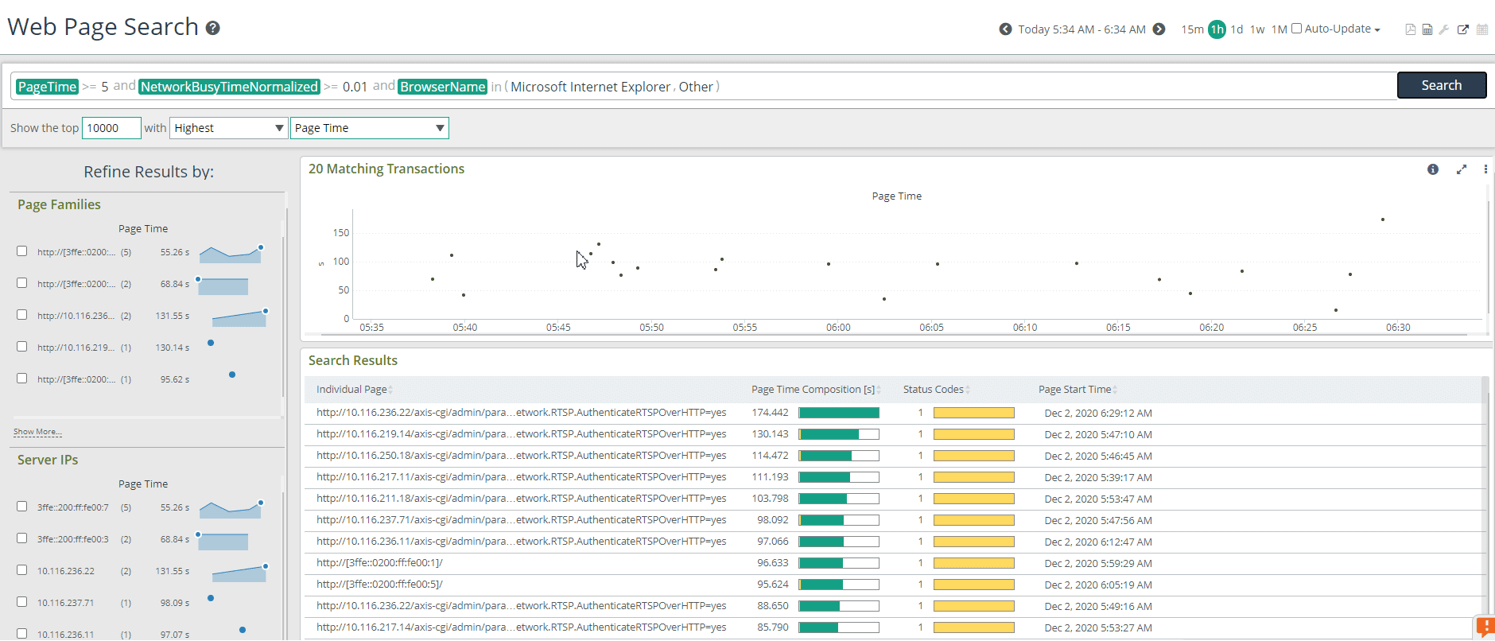
Task: Check the first Page Families checkbox
Action: click(22, 251)
